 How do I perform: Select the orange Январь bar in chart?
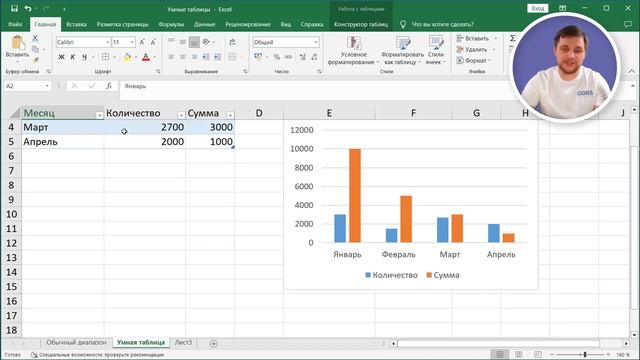click(355, 196)
